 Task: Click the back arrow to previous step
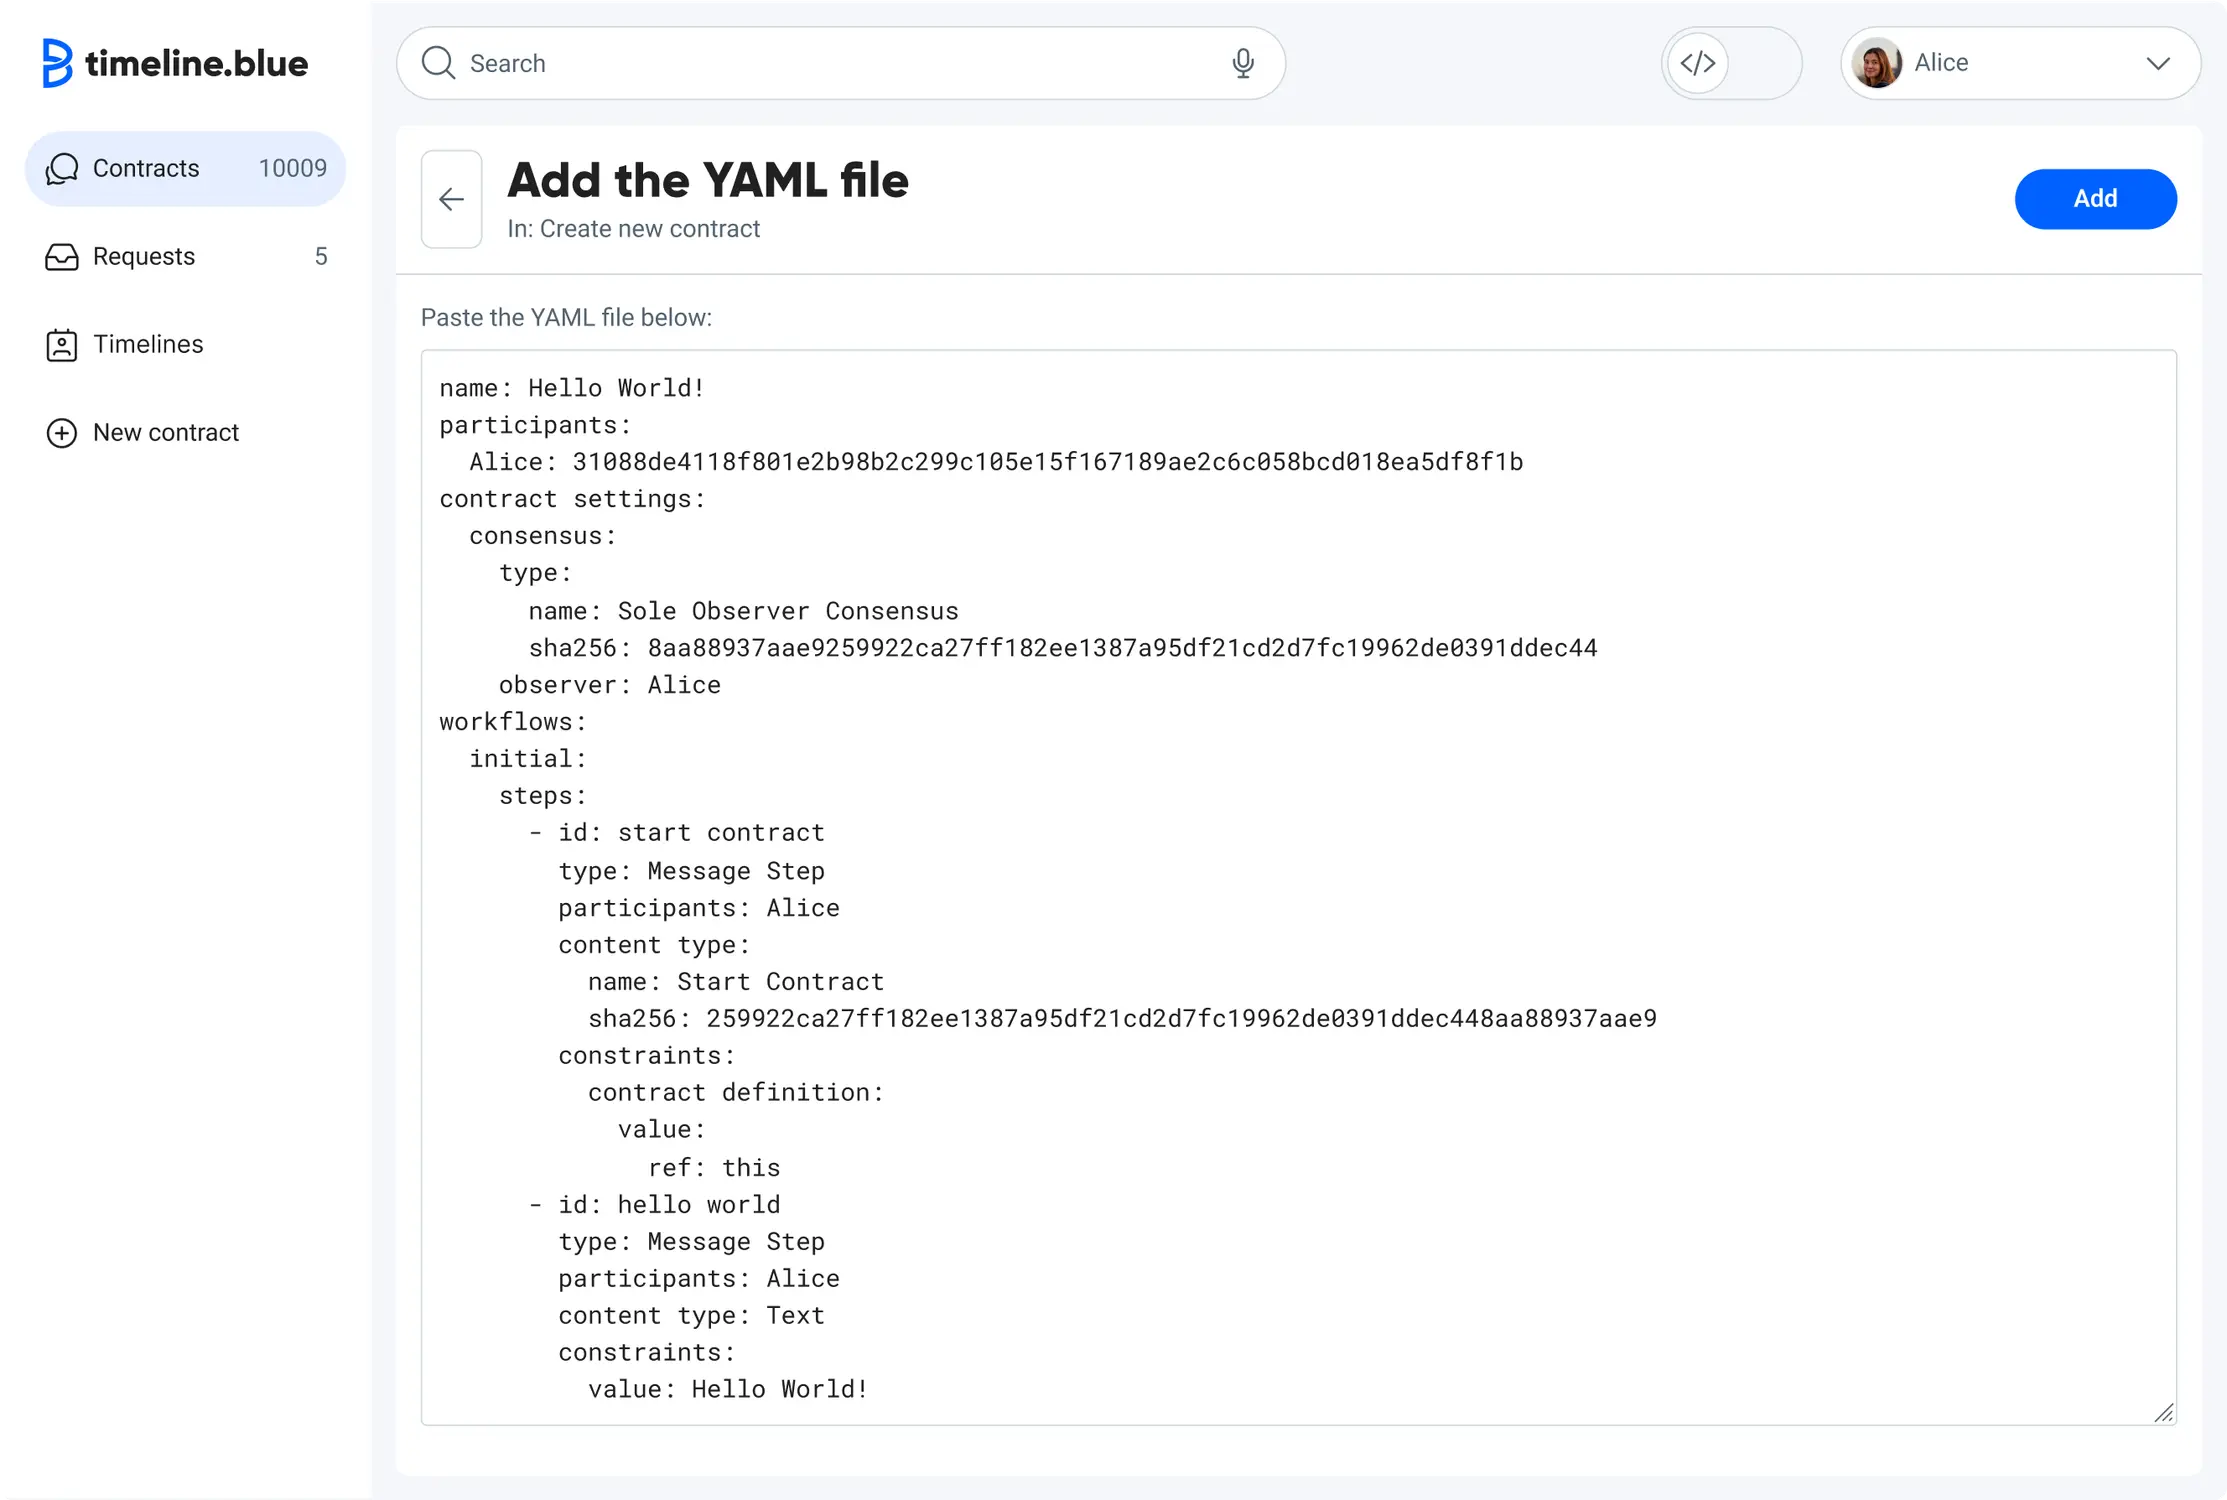[450, 198]
